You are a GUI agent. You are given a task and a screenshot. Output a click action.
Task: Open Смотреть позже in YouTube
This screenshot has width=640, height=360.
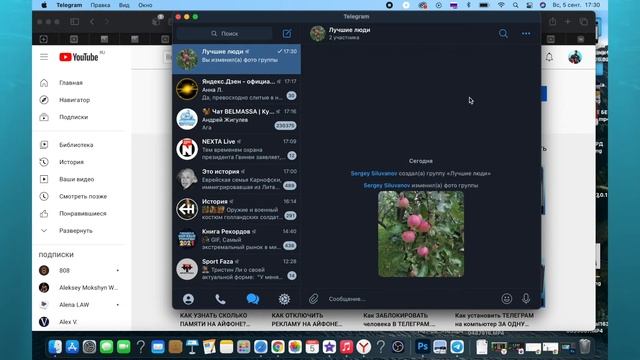[83, 196]
